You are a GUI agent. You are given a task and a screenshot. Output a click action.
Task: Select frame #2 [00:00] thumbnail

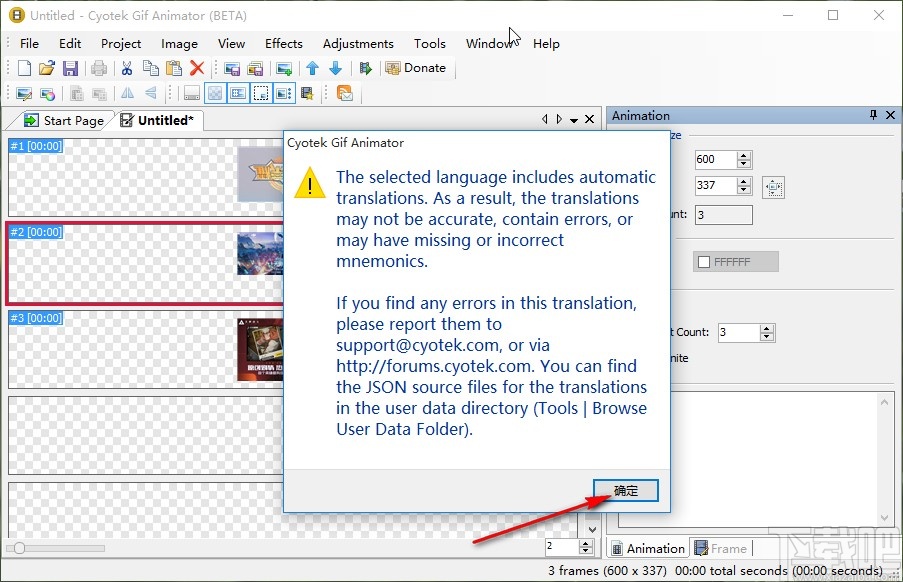coord(145,263)
